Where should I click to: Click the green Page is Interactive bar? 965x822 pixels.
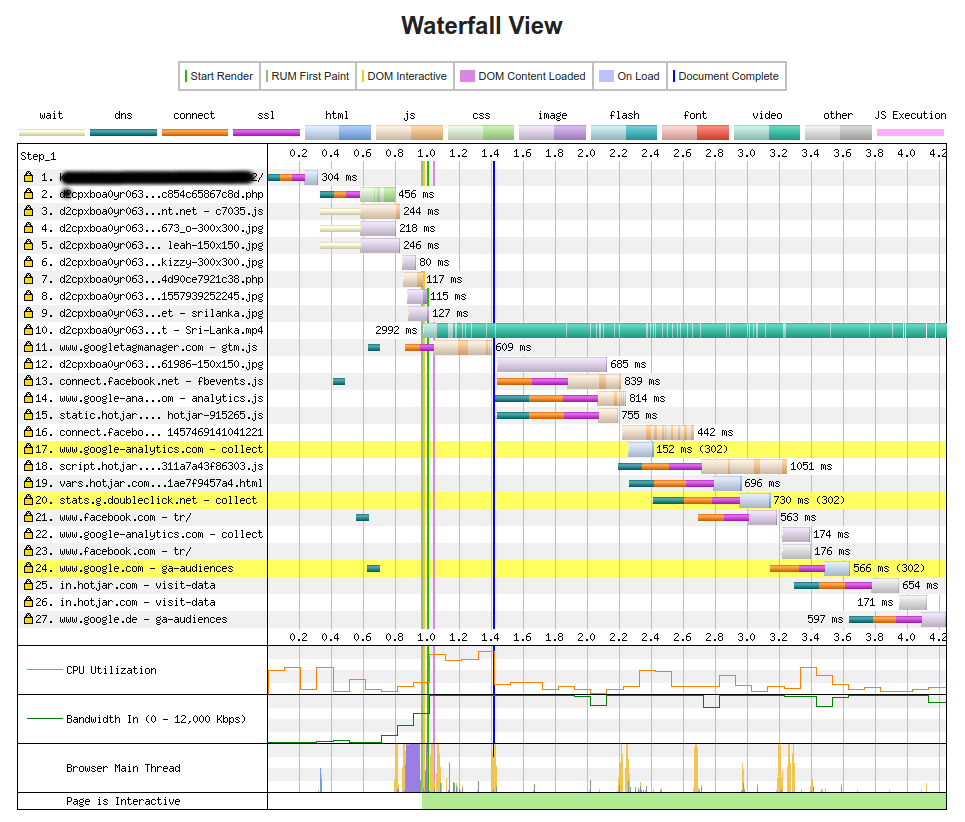click(684, 801)
